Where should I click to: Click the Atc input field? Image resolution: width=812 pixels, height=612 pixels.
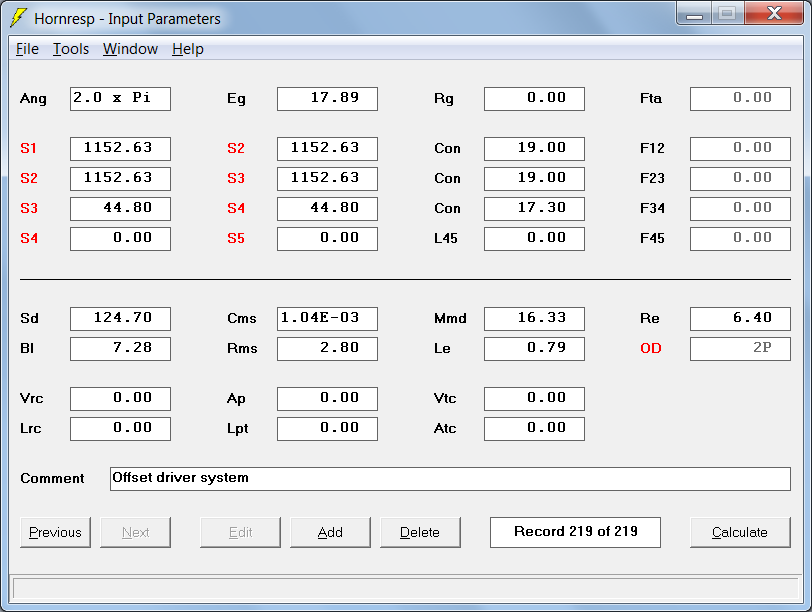click(534, 429)
